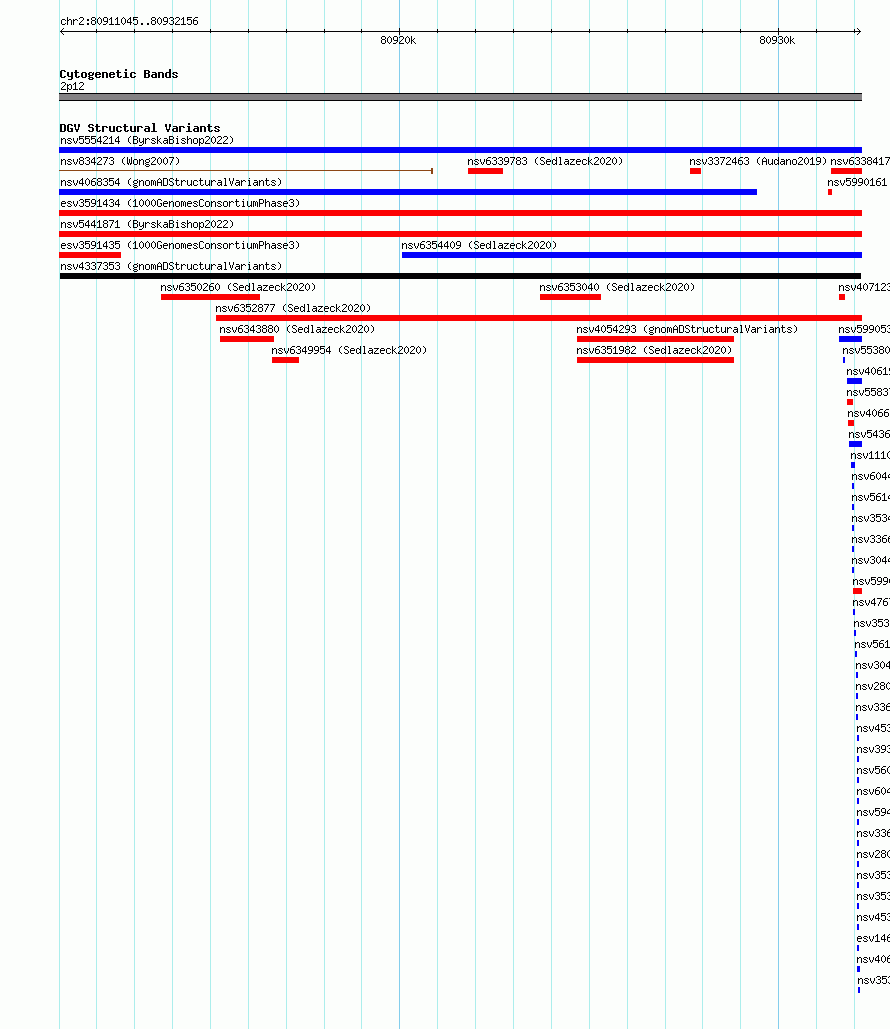Screen dimensions: 890x1029
Task: Click the blue bar of nsv4068354
Action: pos(408,192)
